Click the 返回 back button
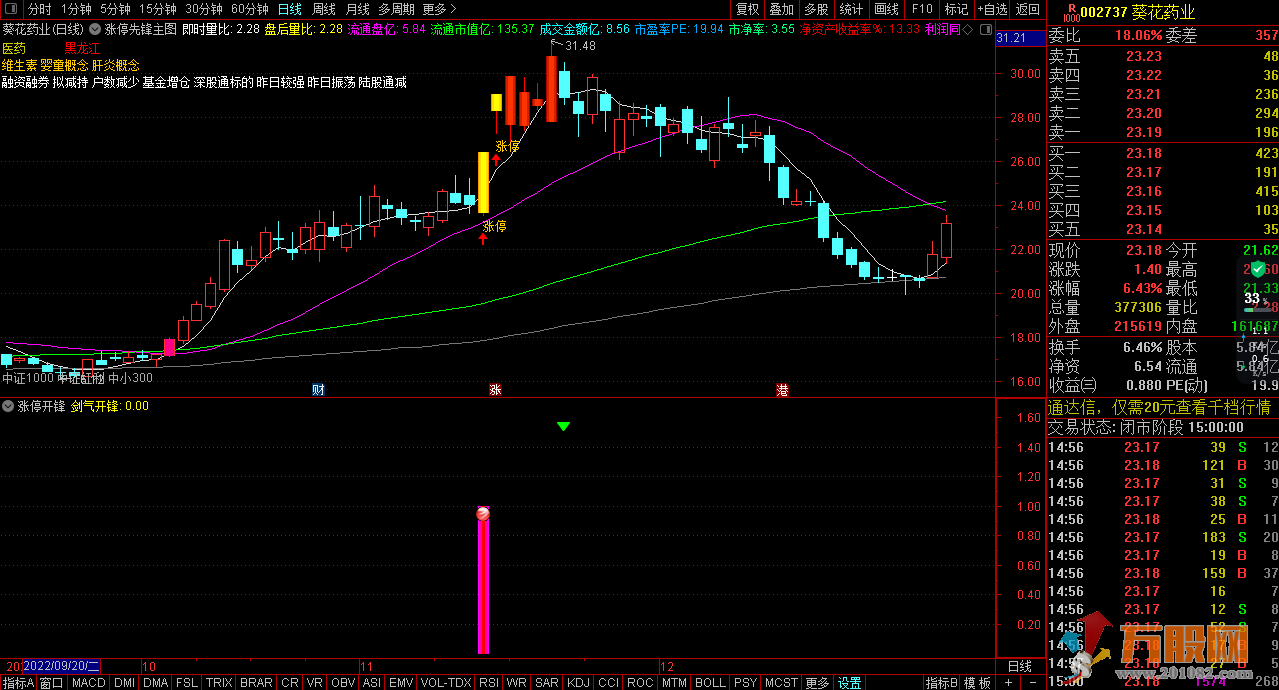 [1028, 9]
